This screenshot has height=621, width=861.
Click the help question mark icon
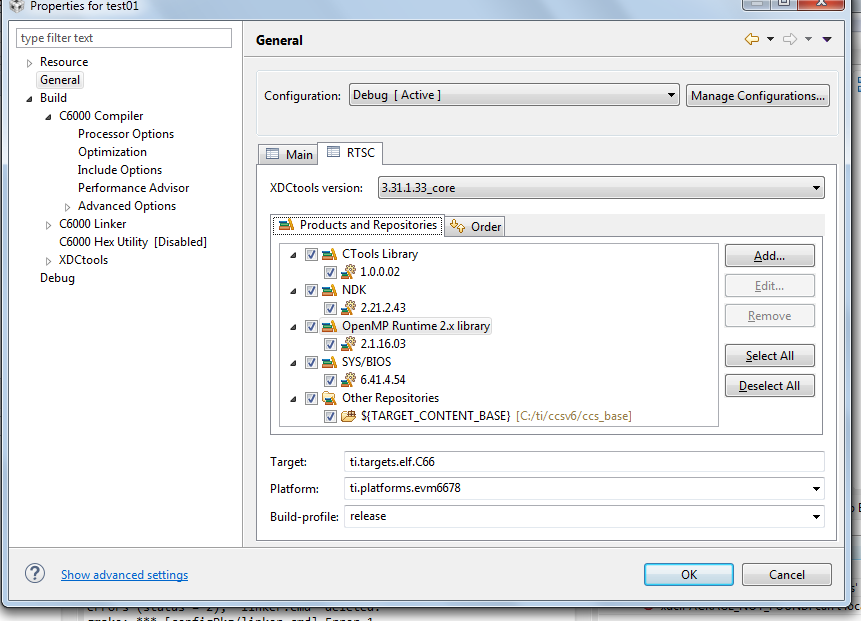[35, 573]
